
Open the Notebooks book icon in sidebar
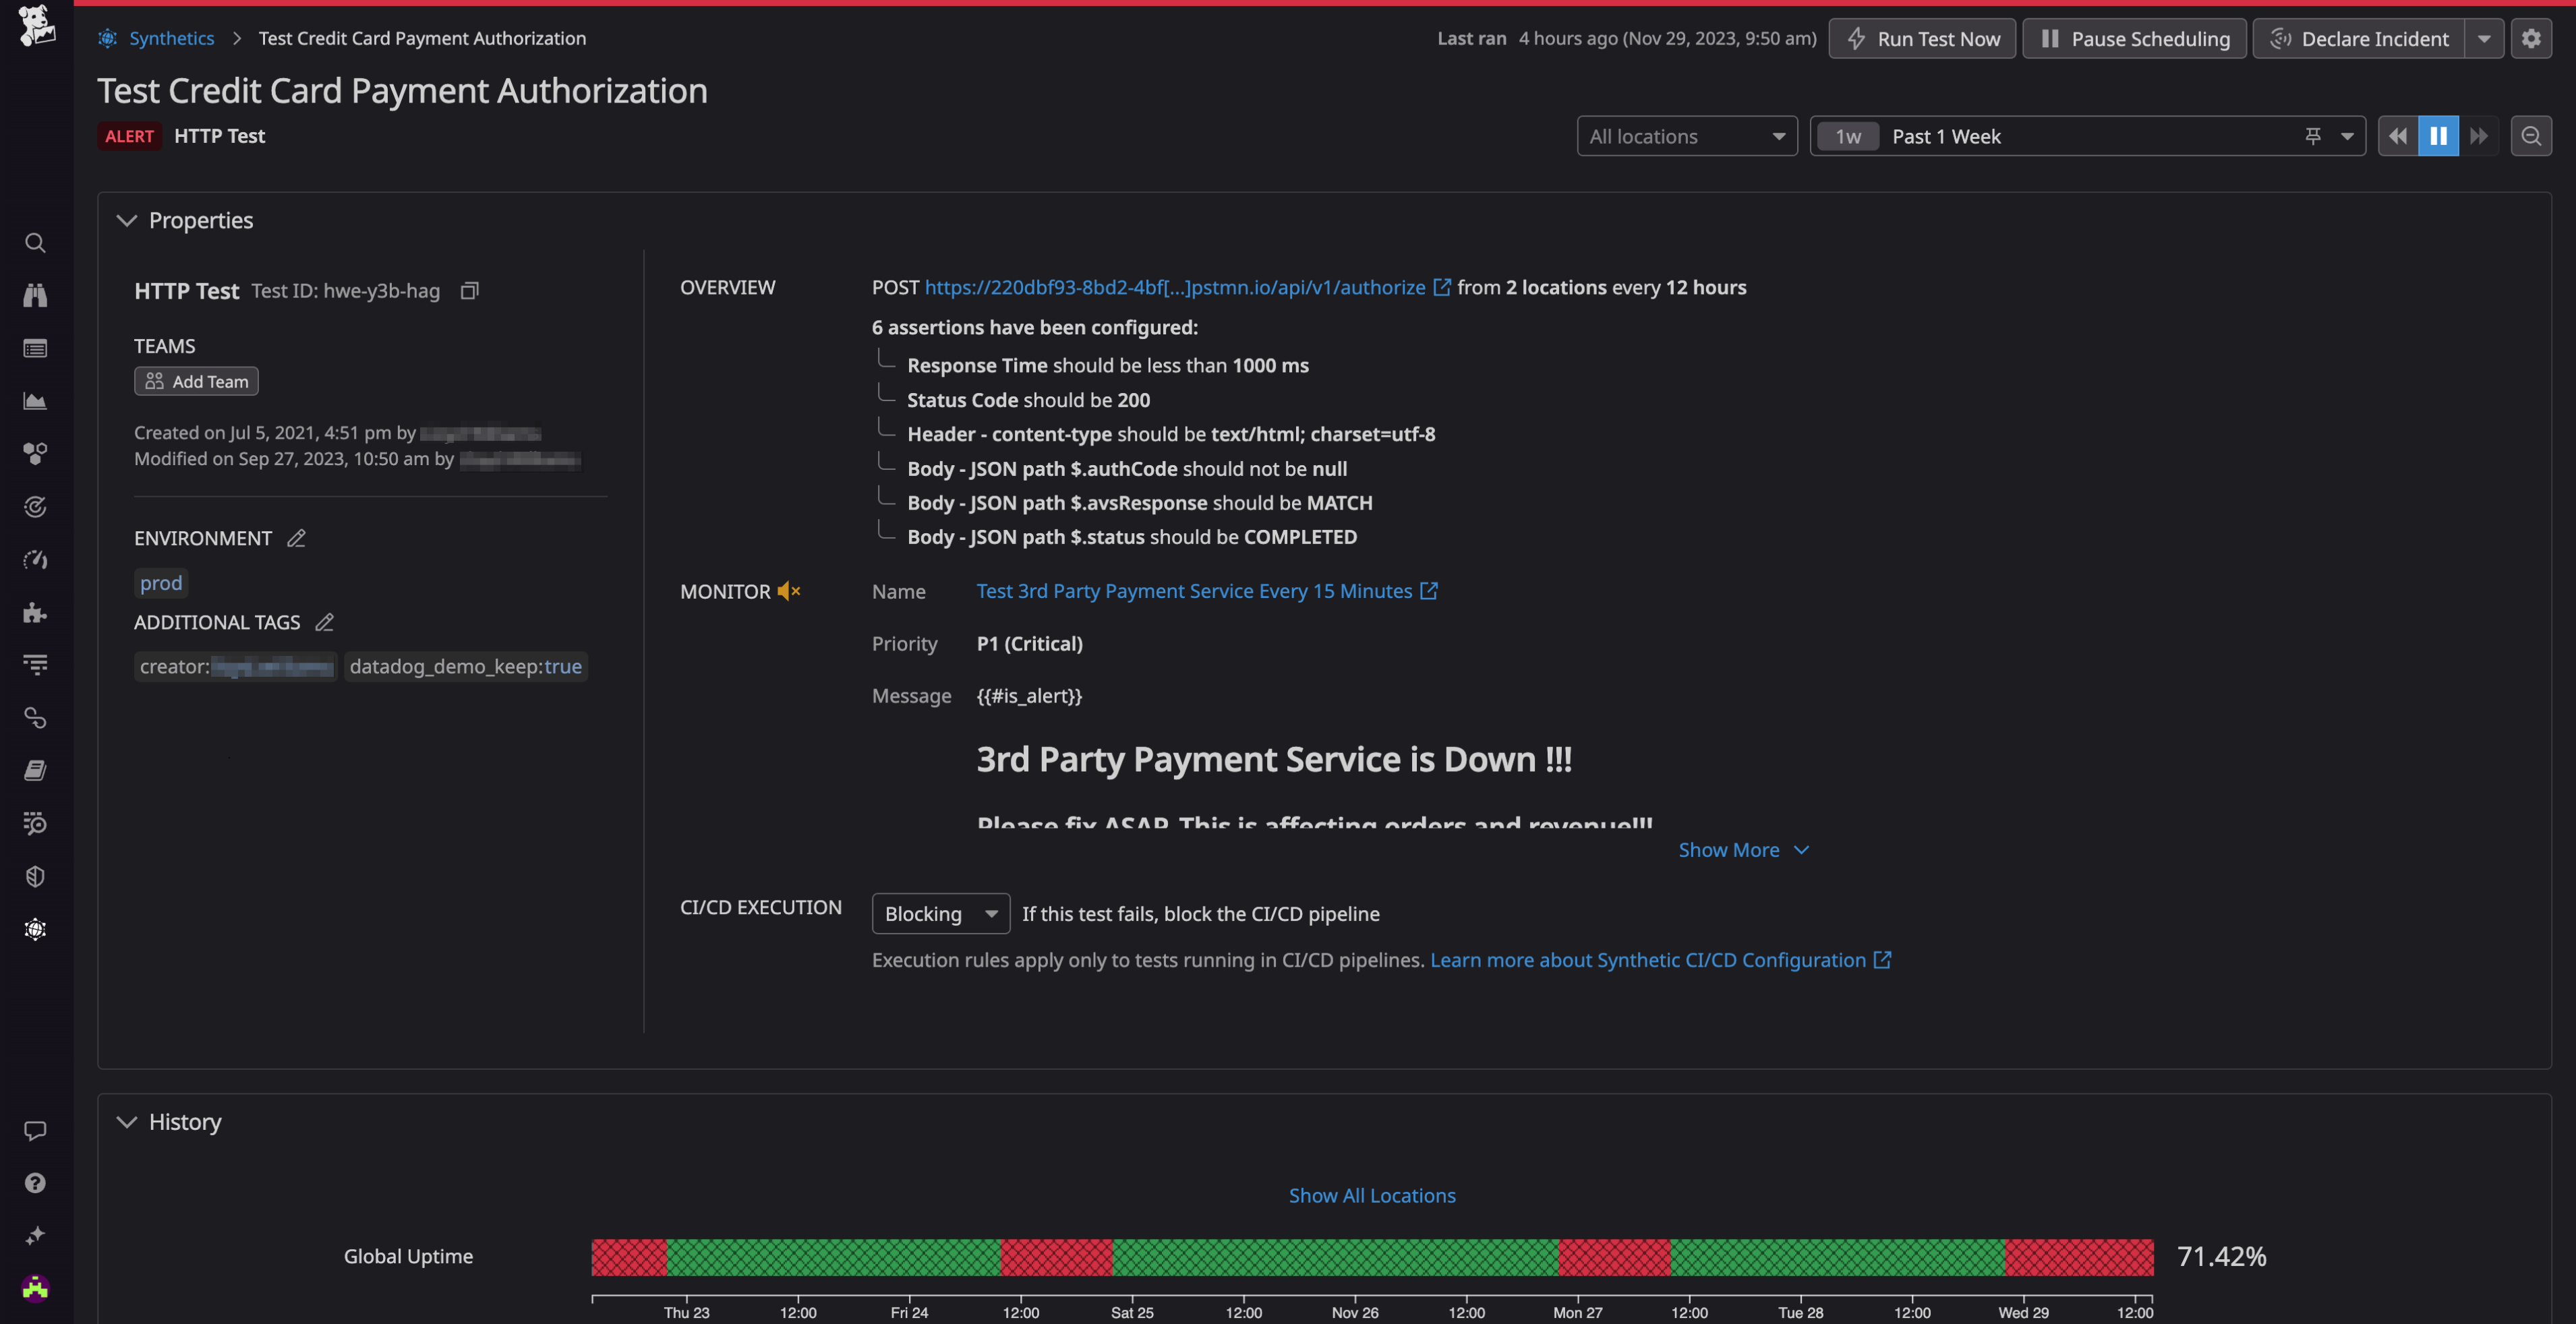(x=35, y=769)
